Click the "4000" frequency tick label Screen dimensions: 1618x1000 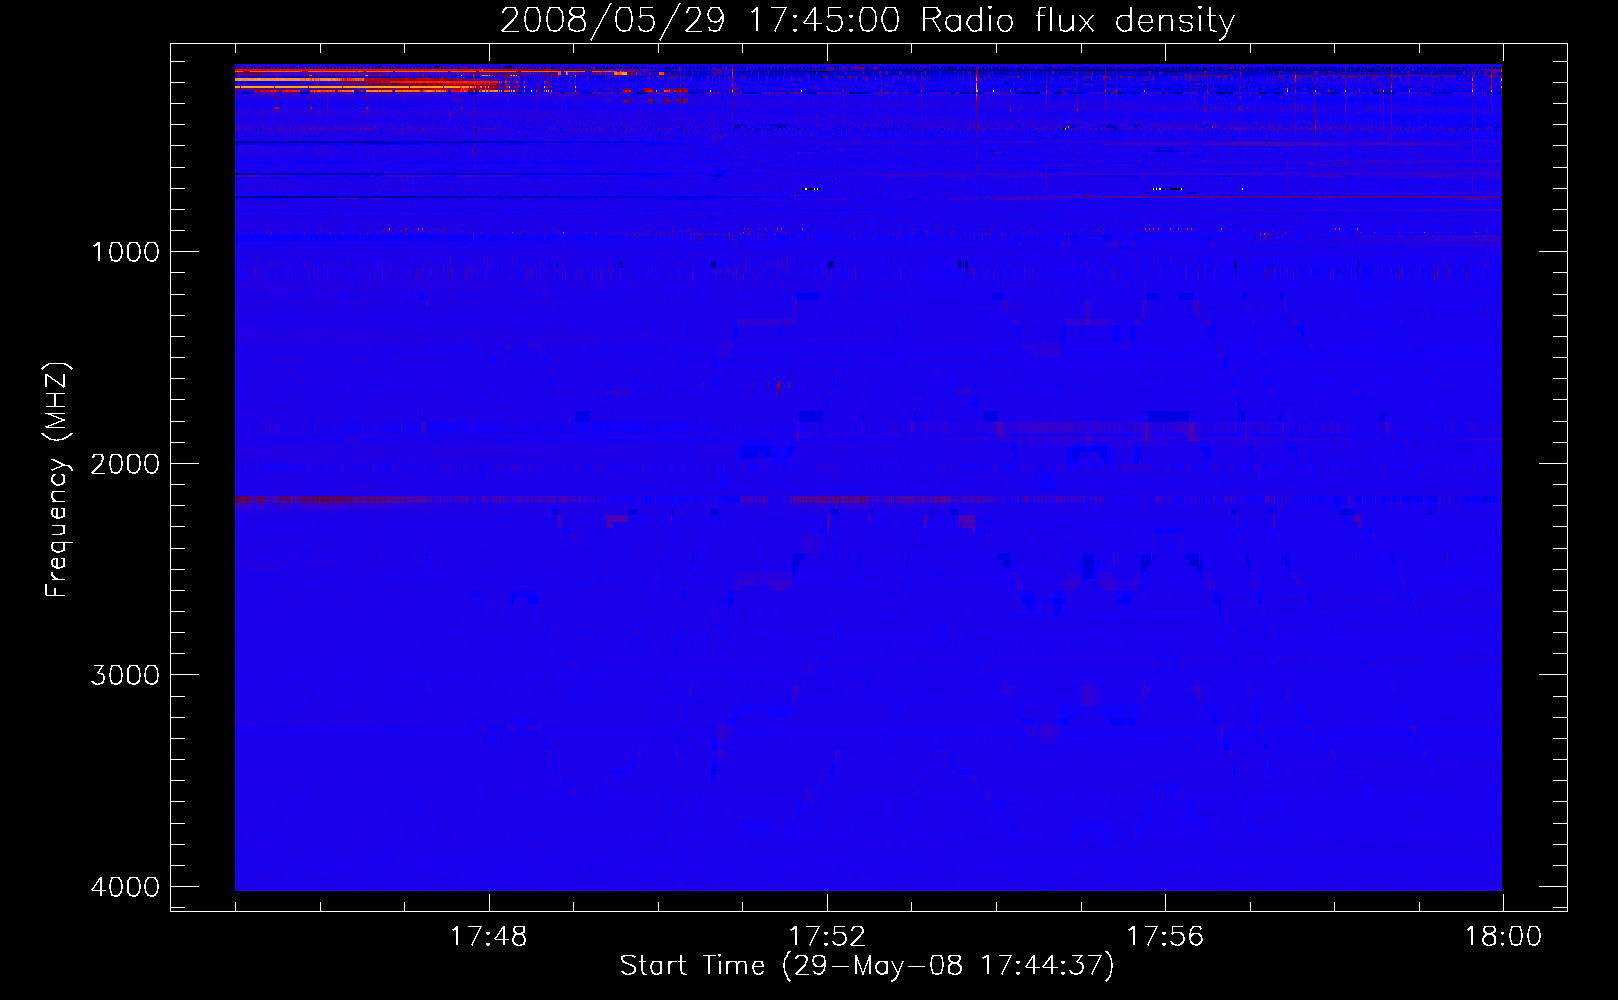point(125,887)
